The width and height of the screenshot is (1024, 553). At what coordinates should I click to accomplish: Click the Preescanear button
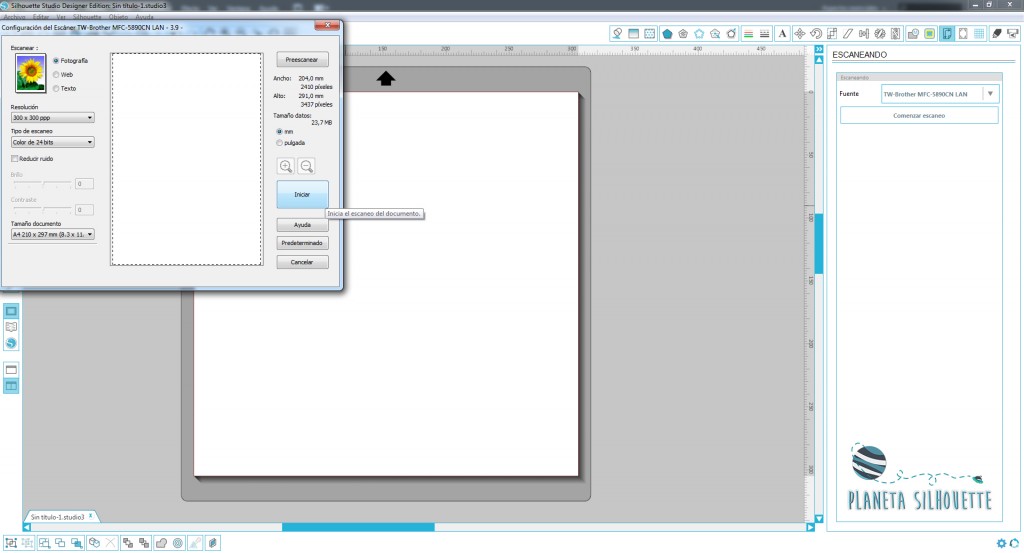point(302,59)
